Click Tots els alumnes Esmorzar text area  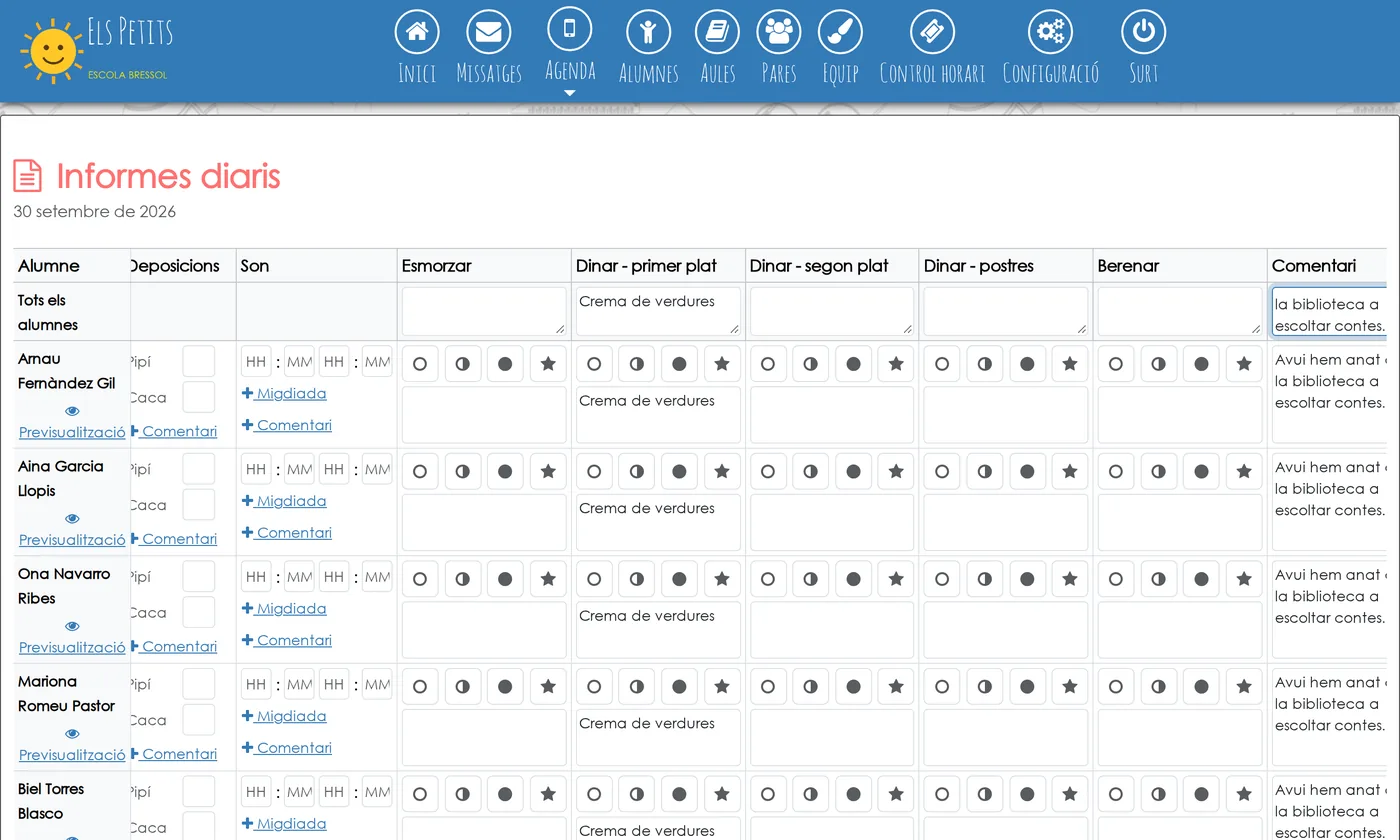484,311
